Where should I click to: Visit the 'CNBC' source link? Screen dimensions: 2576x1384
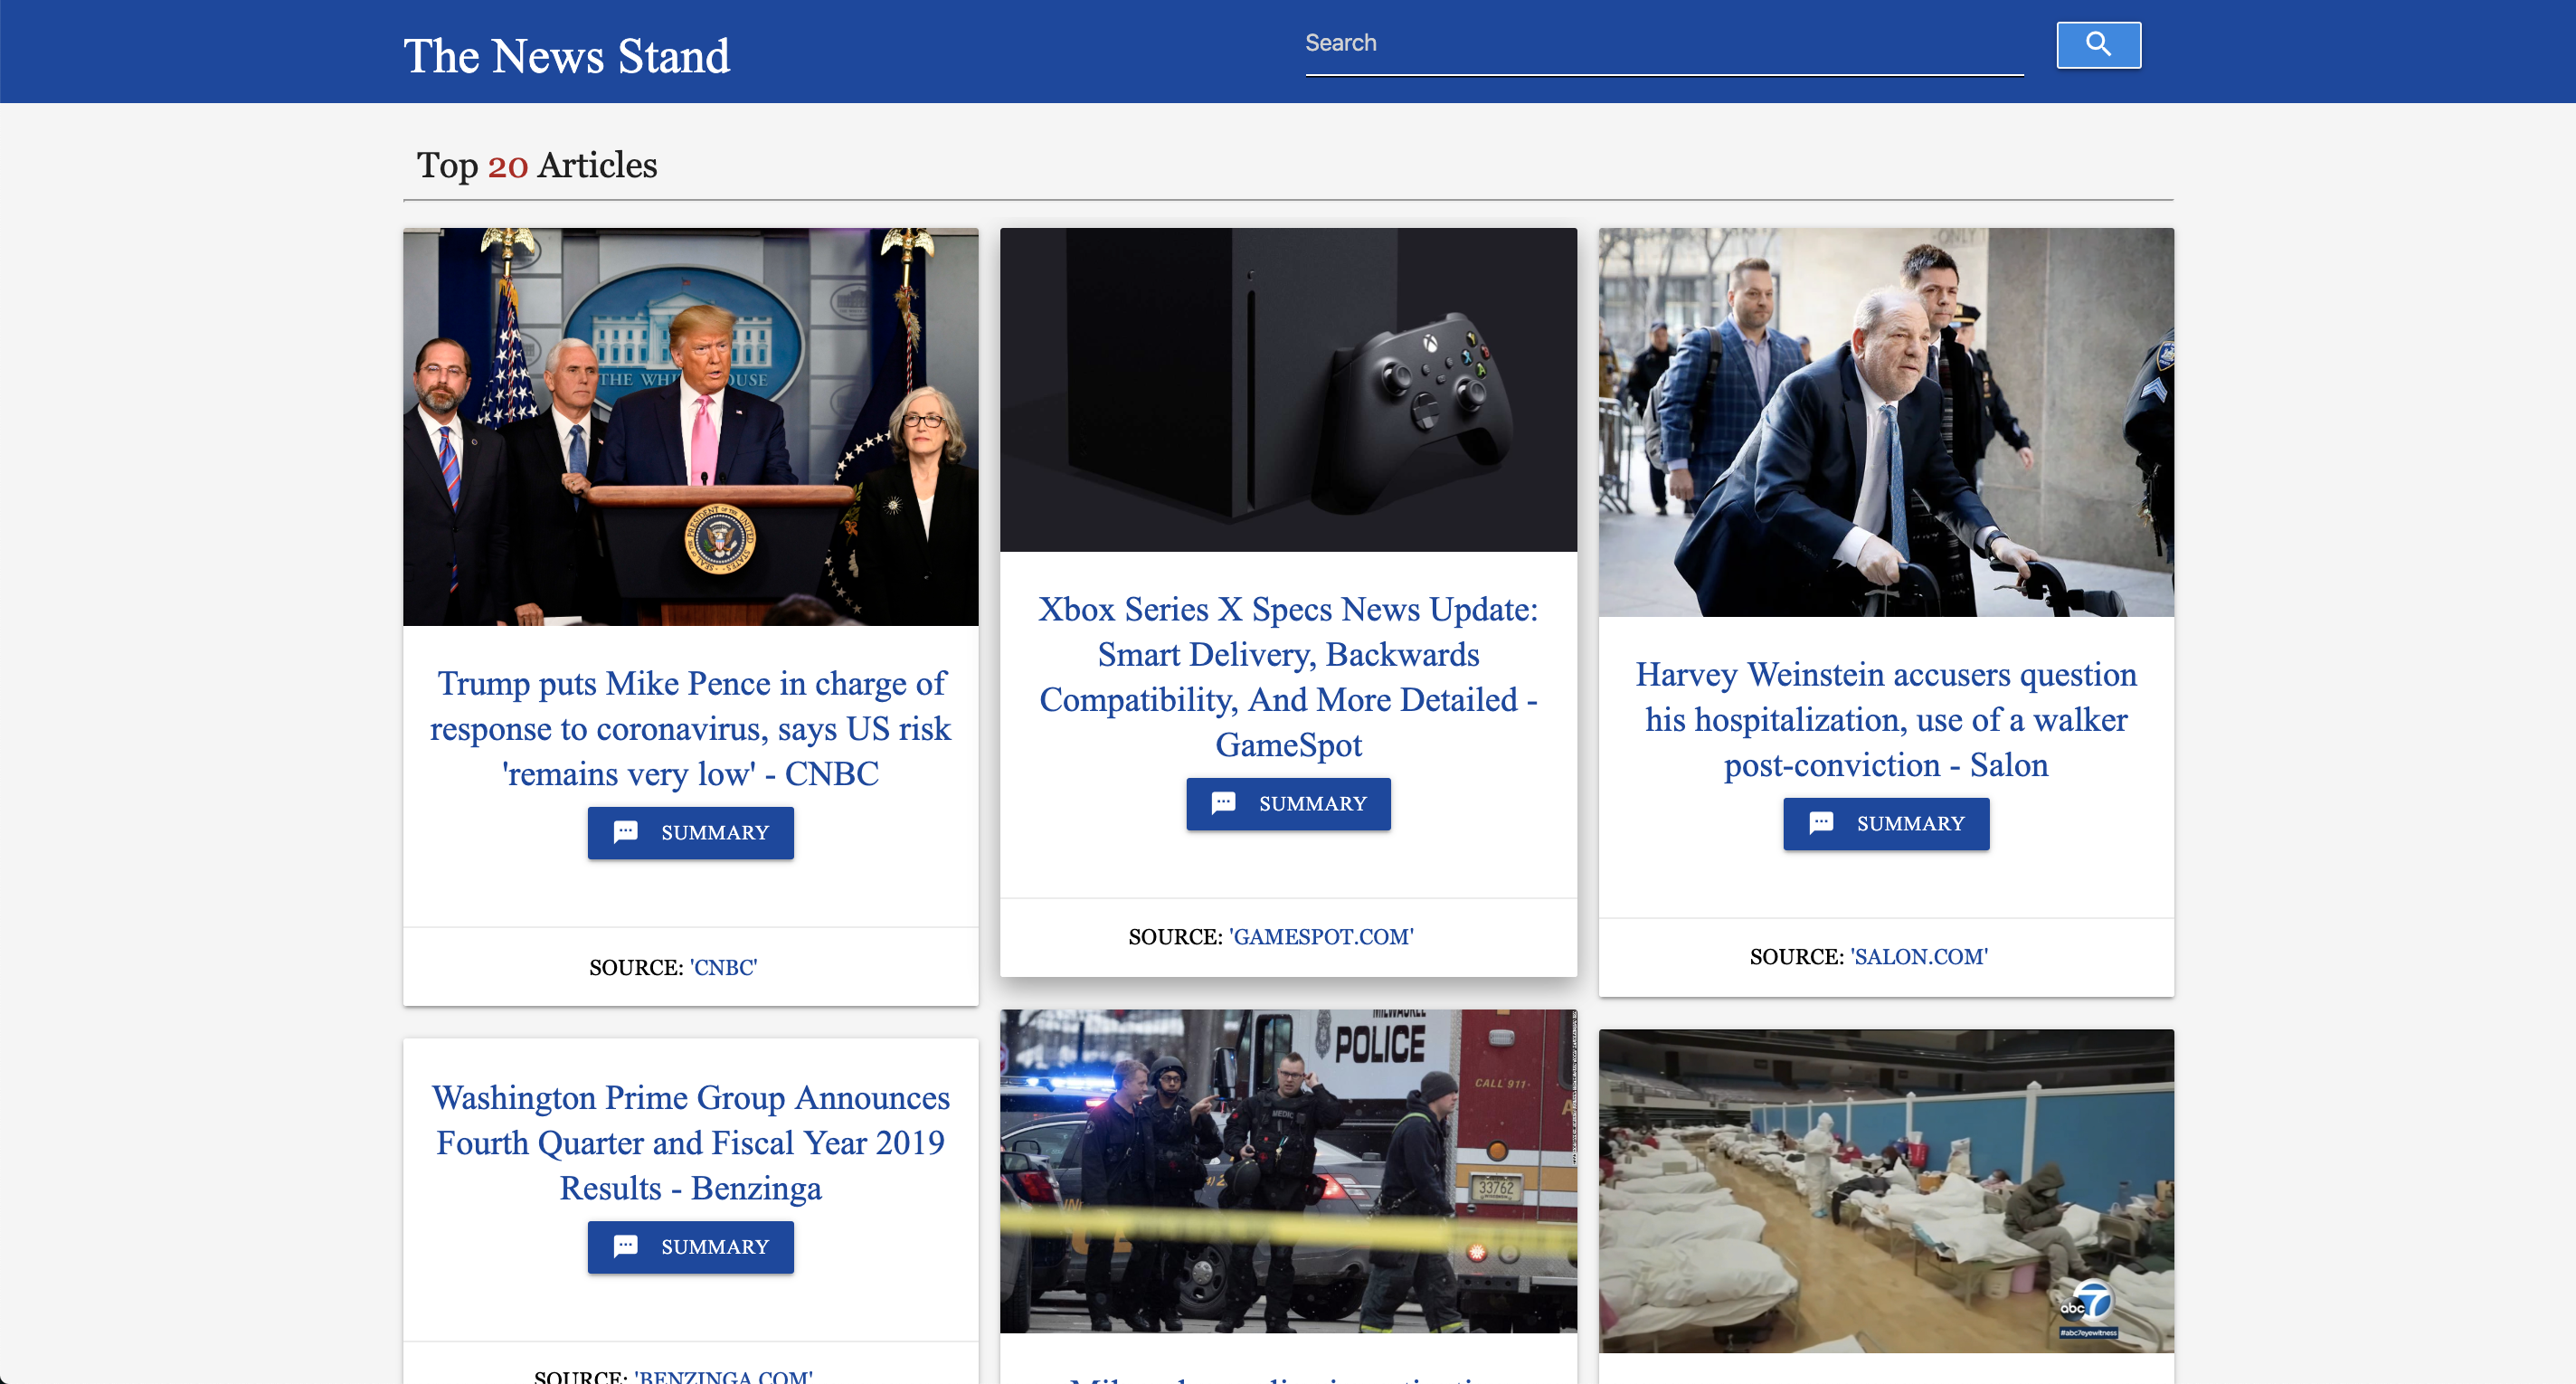(x=723, y=968)
